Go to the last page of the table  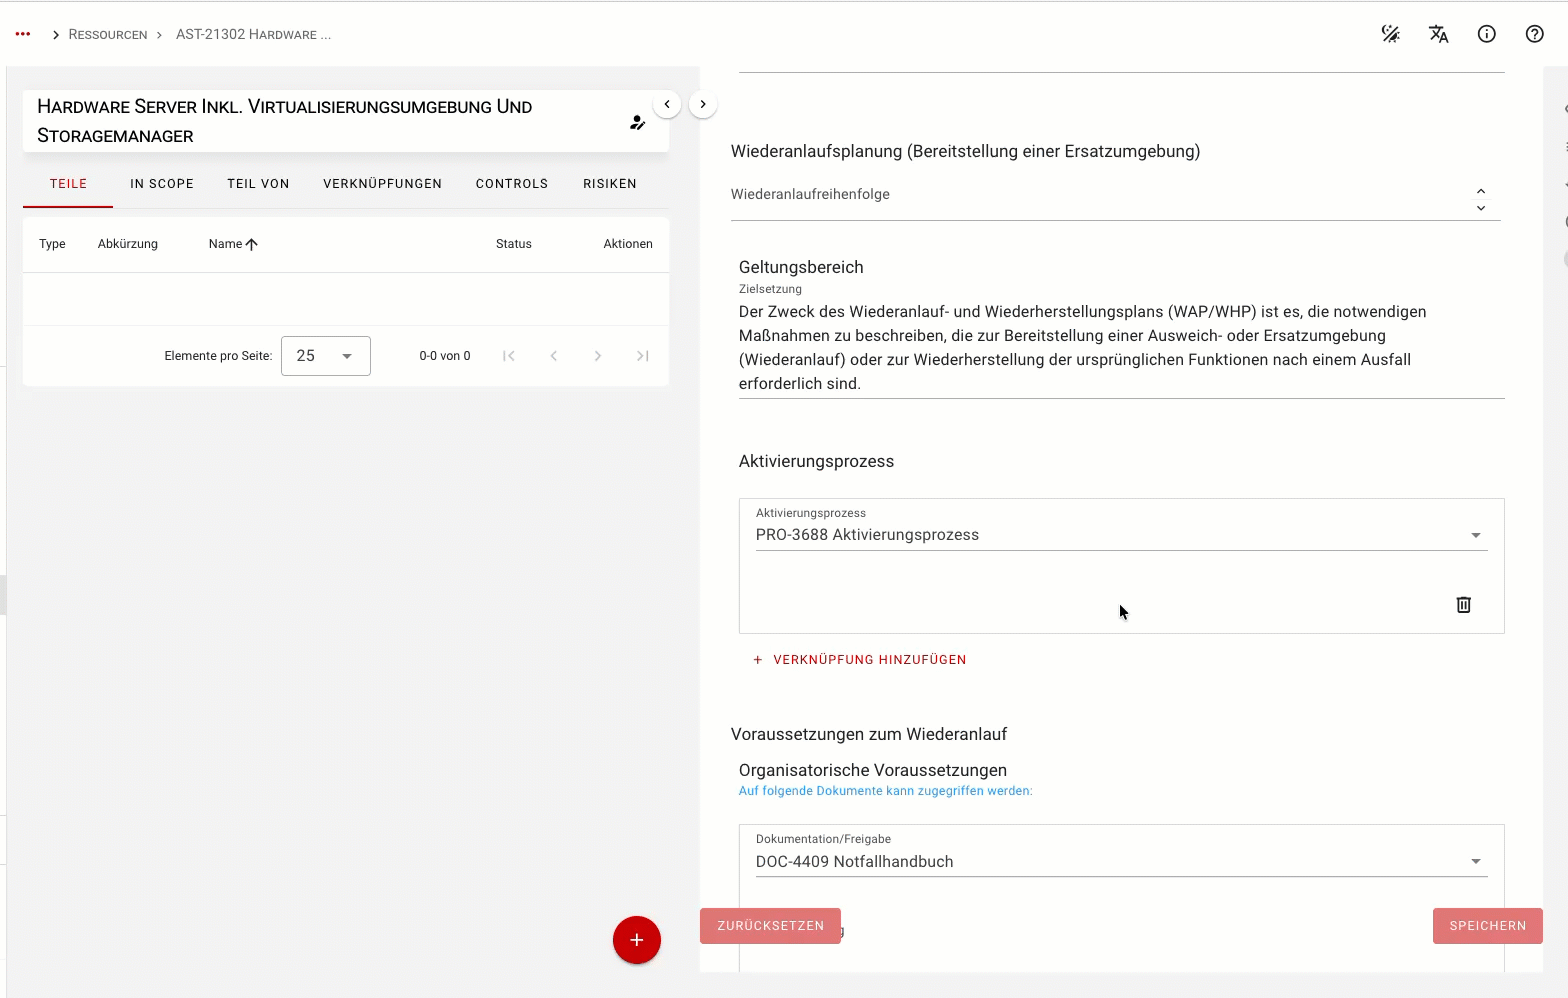click(x=643, y=356)
